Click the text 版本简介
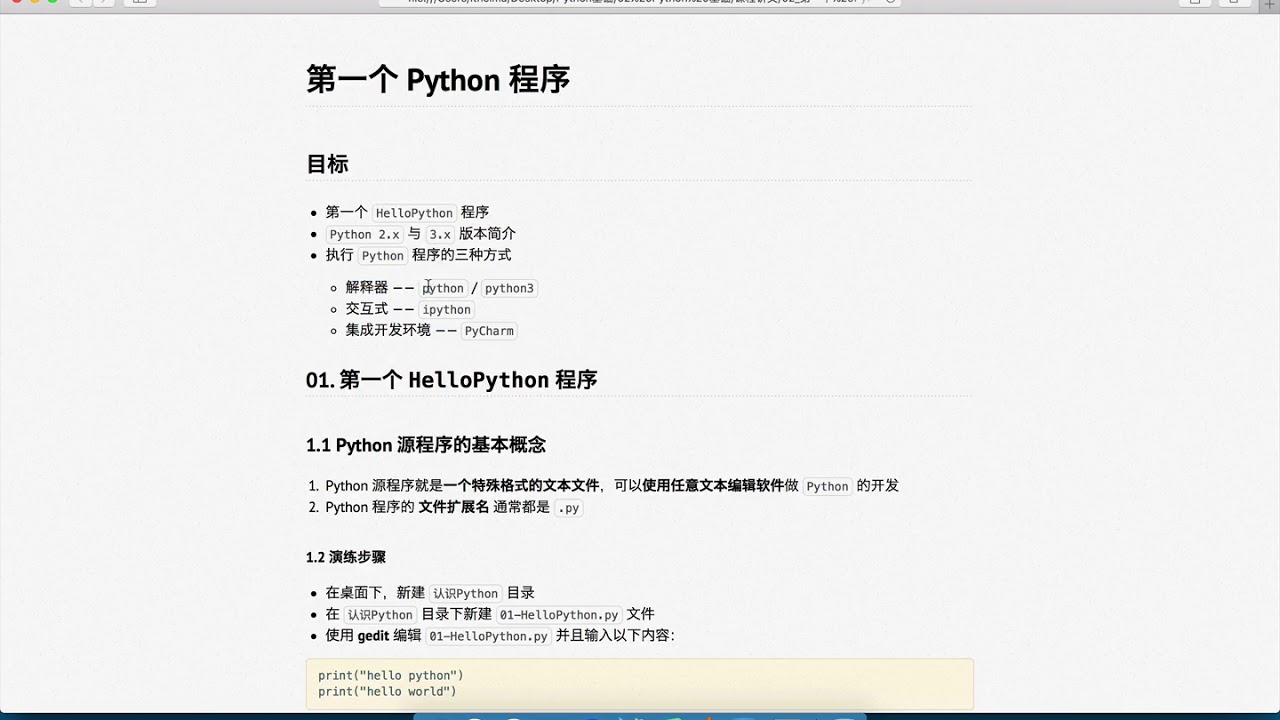This screenshot has height=720, width=1280. tap(488, 233)
